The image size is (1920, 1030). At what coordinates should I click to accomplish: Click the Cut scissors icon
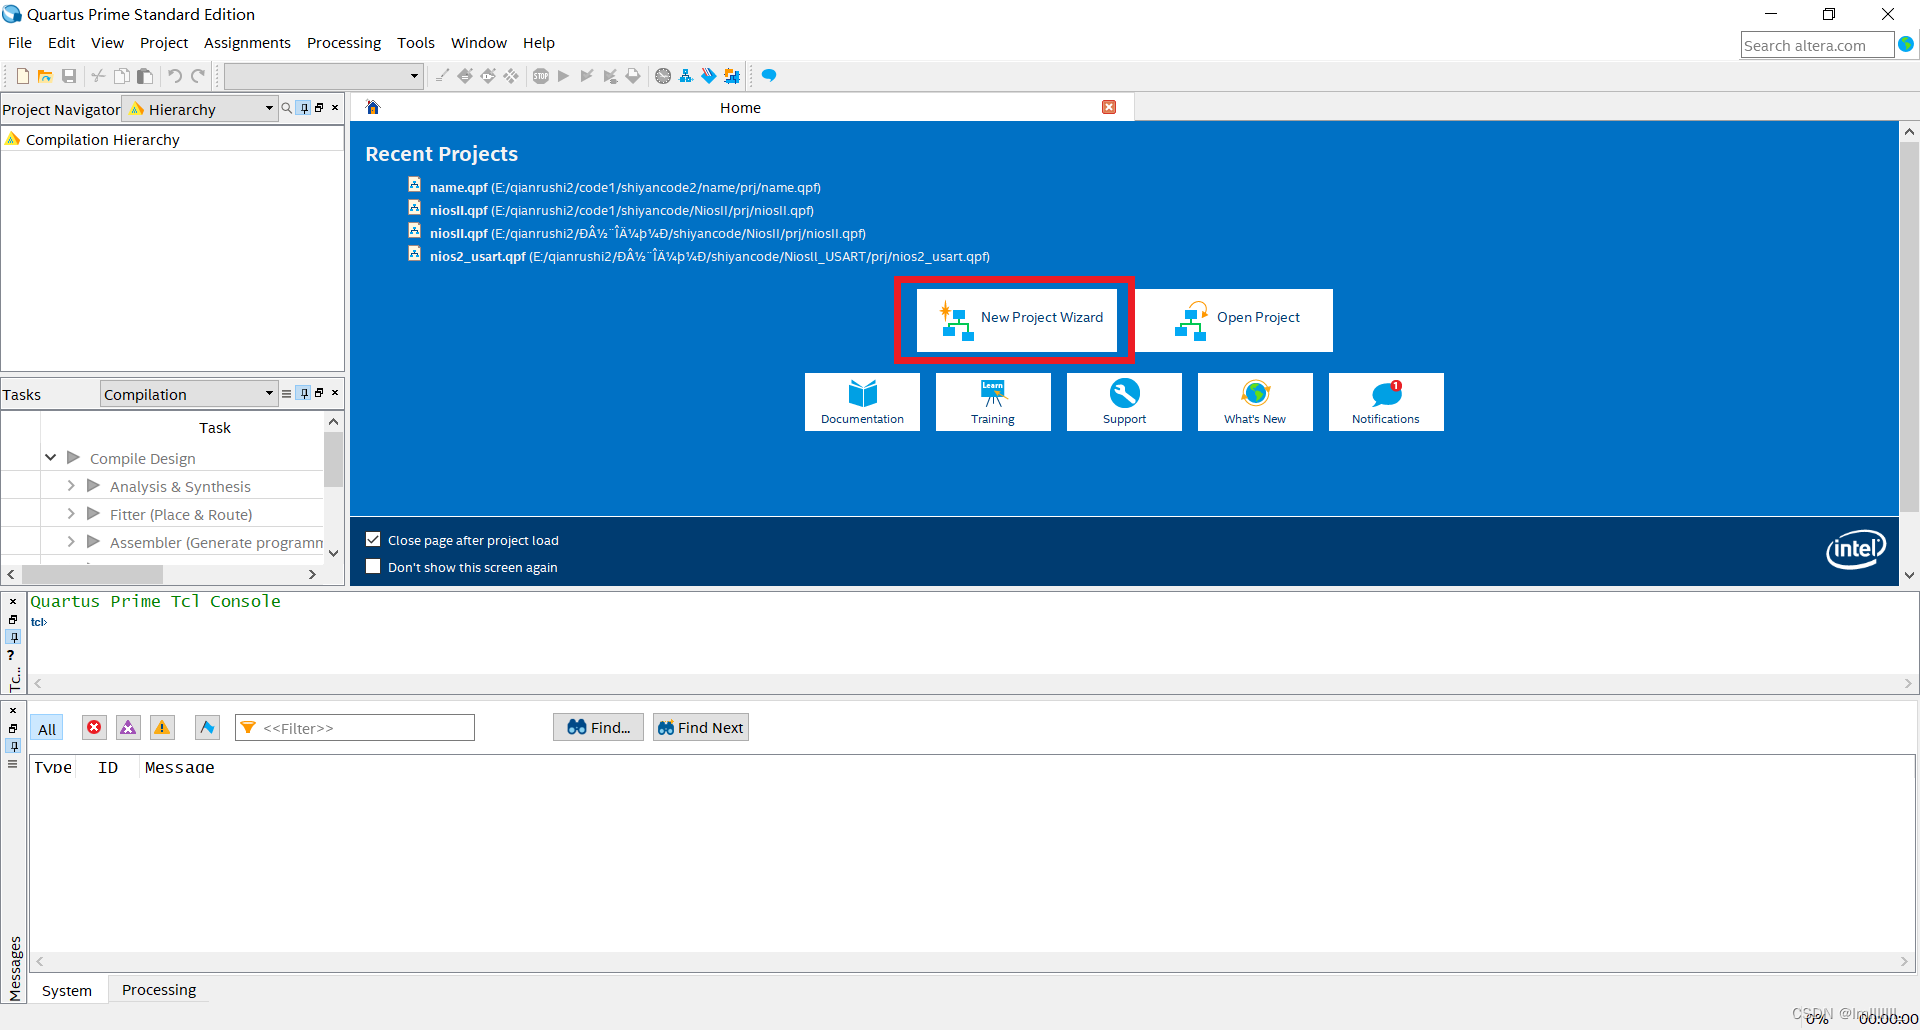[x=98, y=76]
